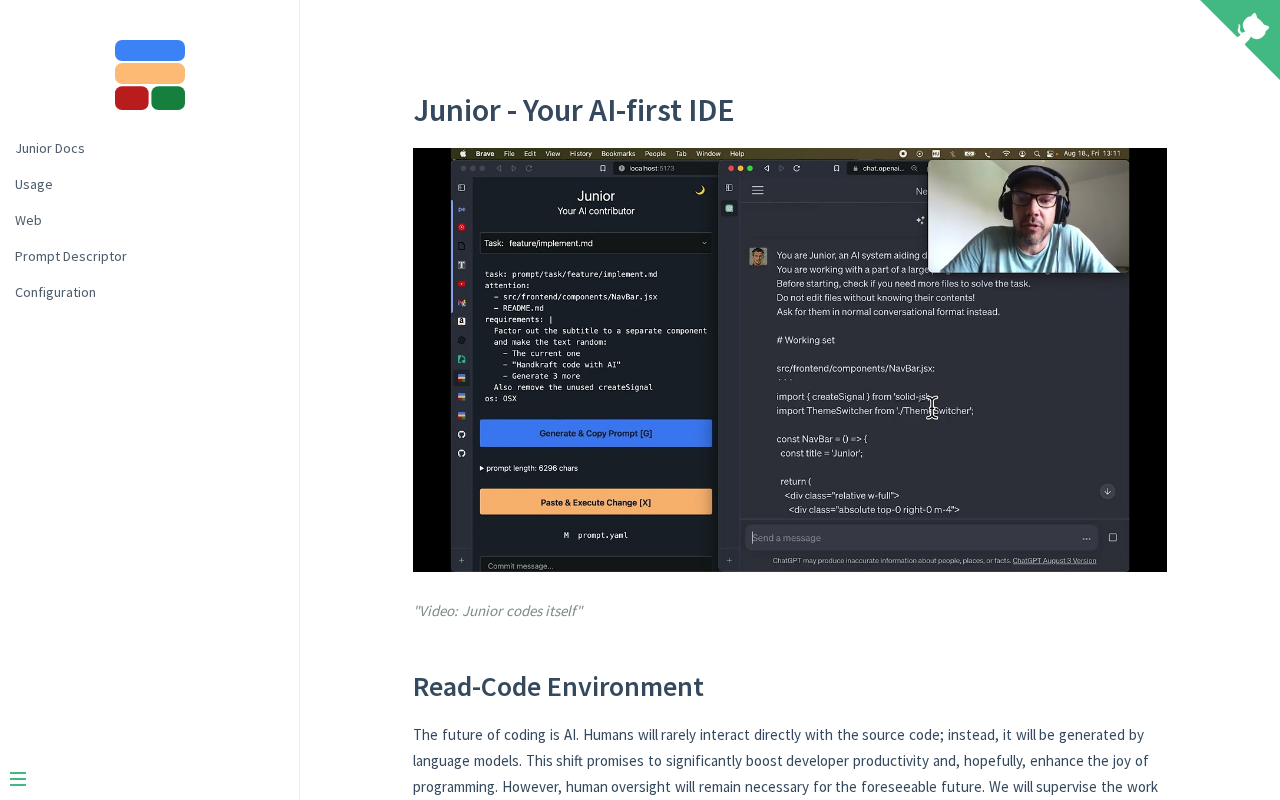The width and height of the screenshot is (1280, 800).
Task: Play the 'Junior codes itself' video thumbnail
Action: (x=790, y=360)
